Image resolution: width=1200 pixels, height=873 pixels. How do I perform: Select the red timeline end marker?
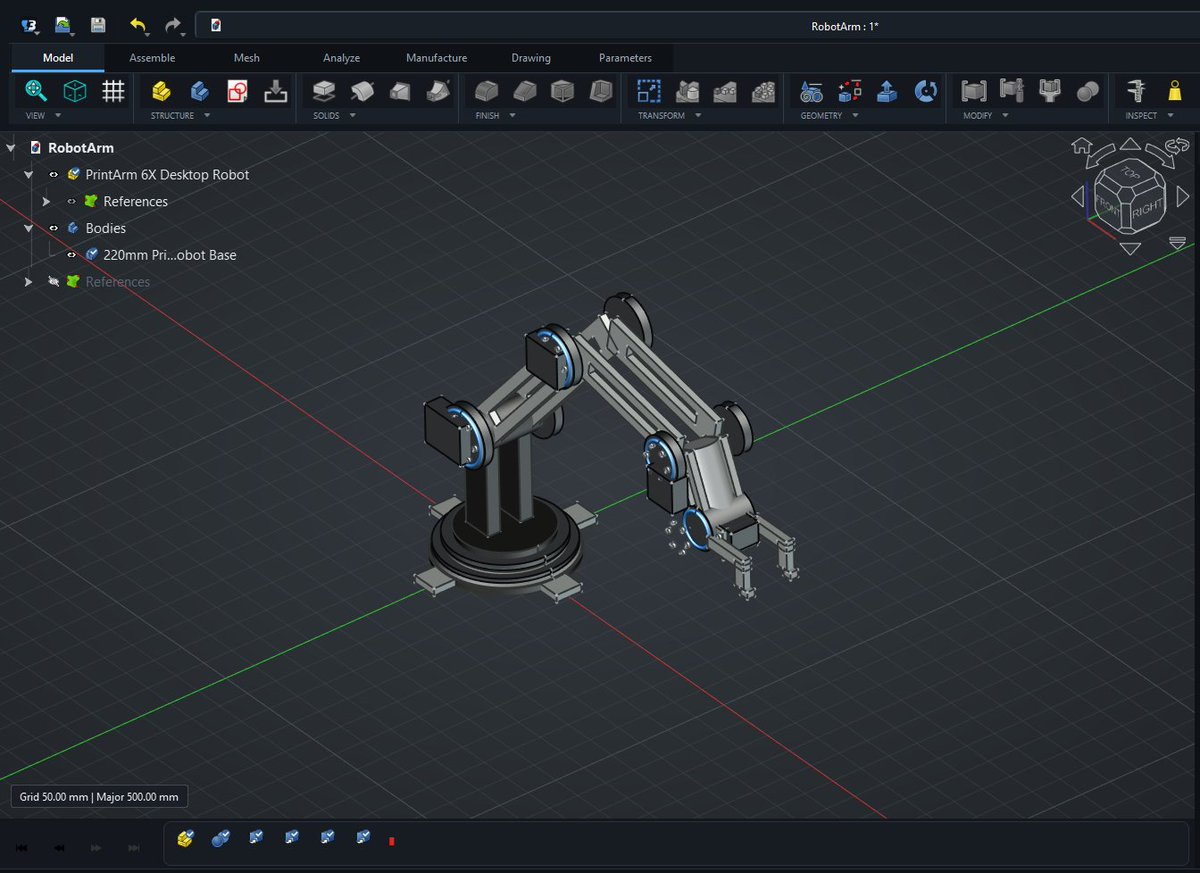tap(391, 842)
